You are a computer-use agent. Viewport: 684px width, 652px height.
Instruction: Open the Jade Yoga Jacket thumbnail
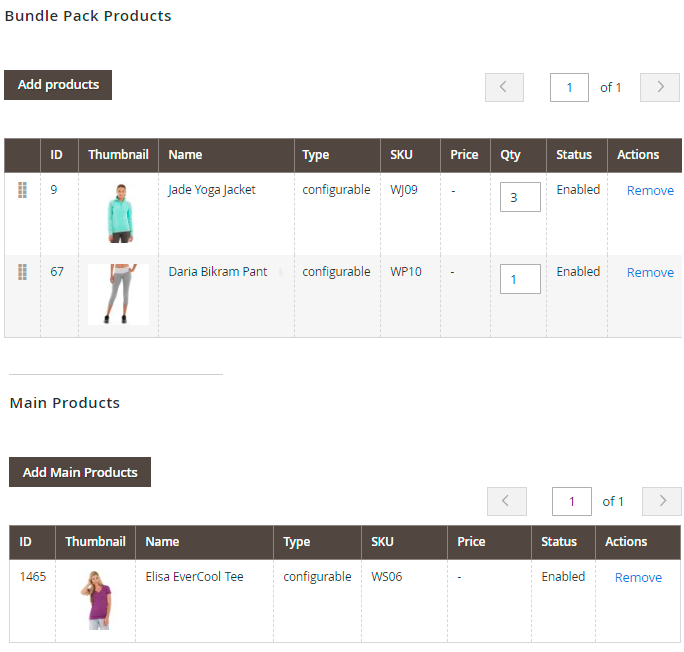[x=120, y=213]
